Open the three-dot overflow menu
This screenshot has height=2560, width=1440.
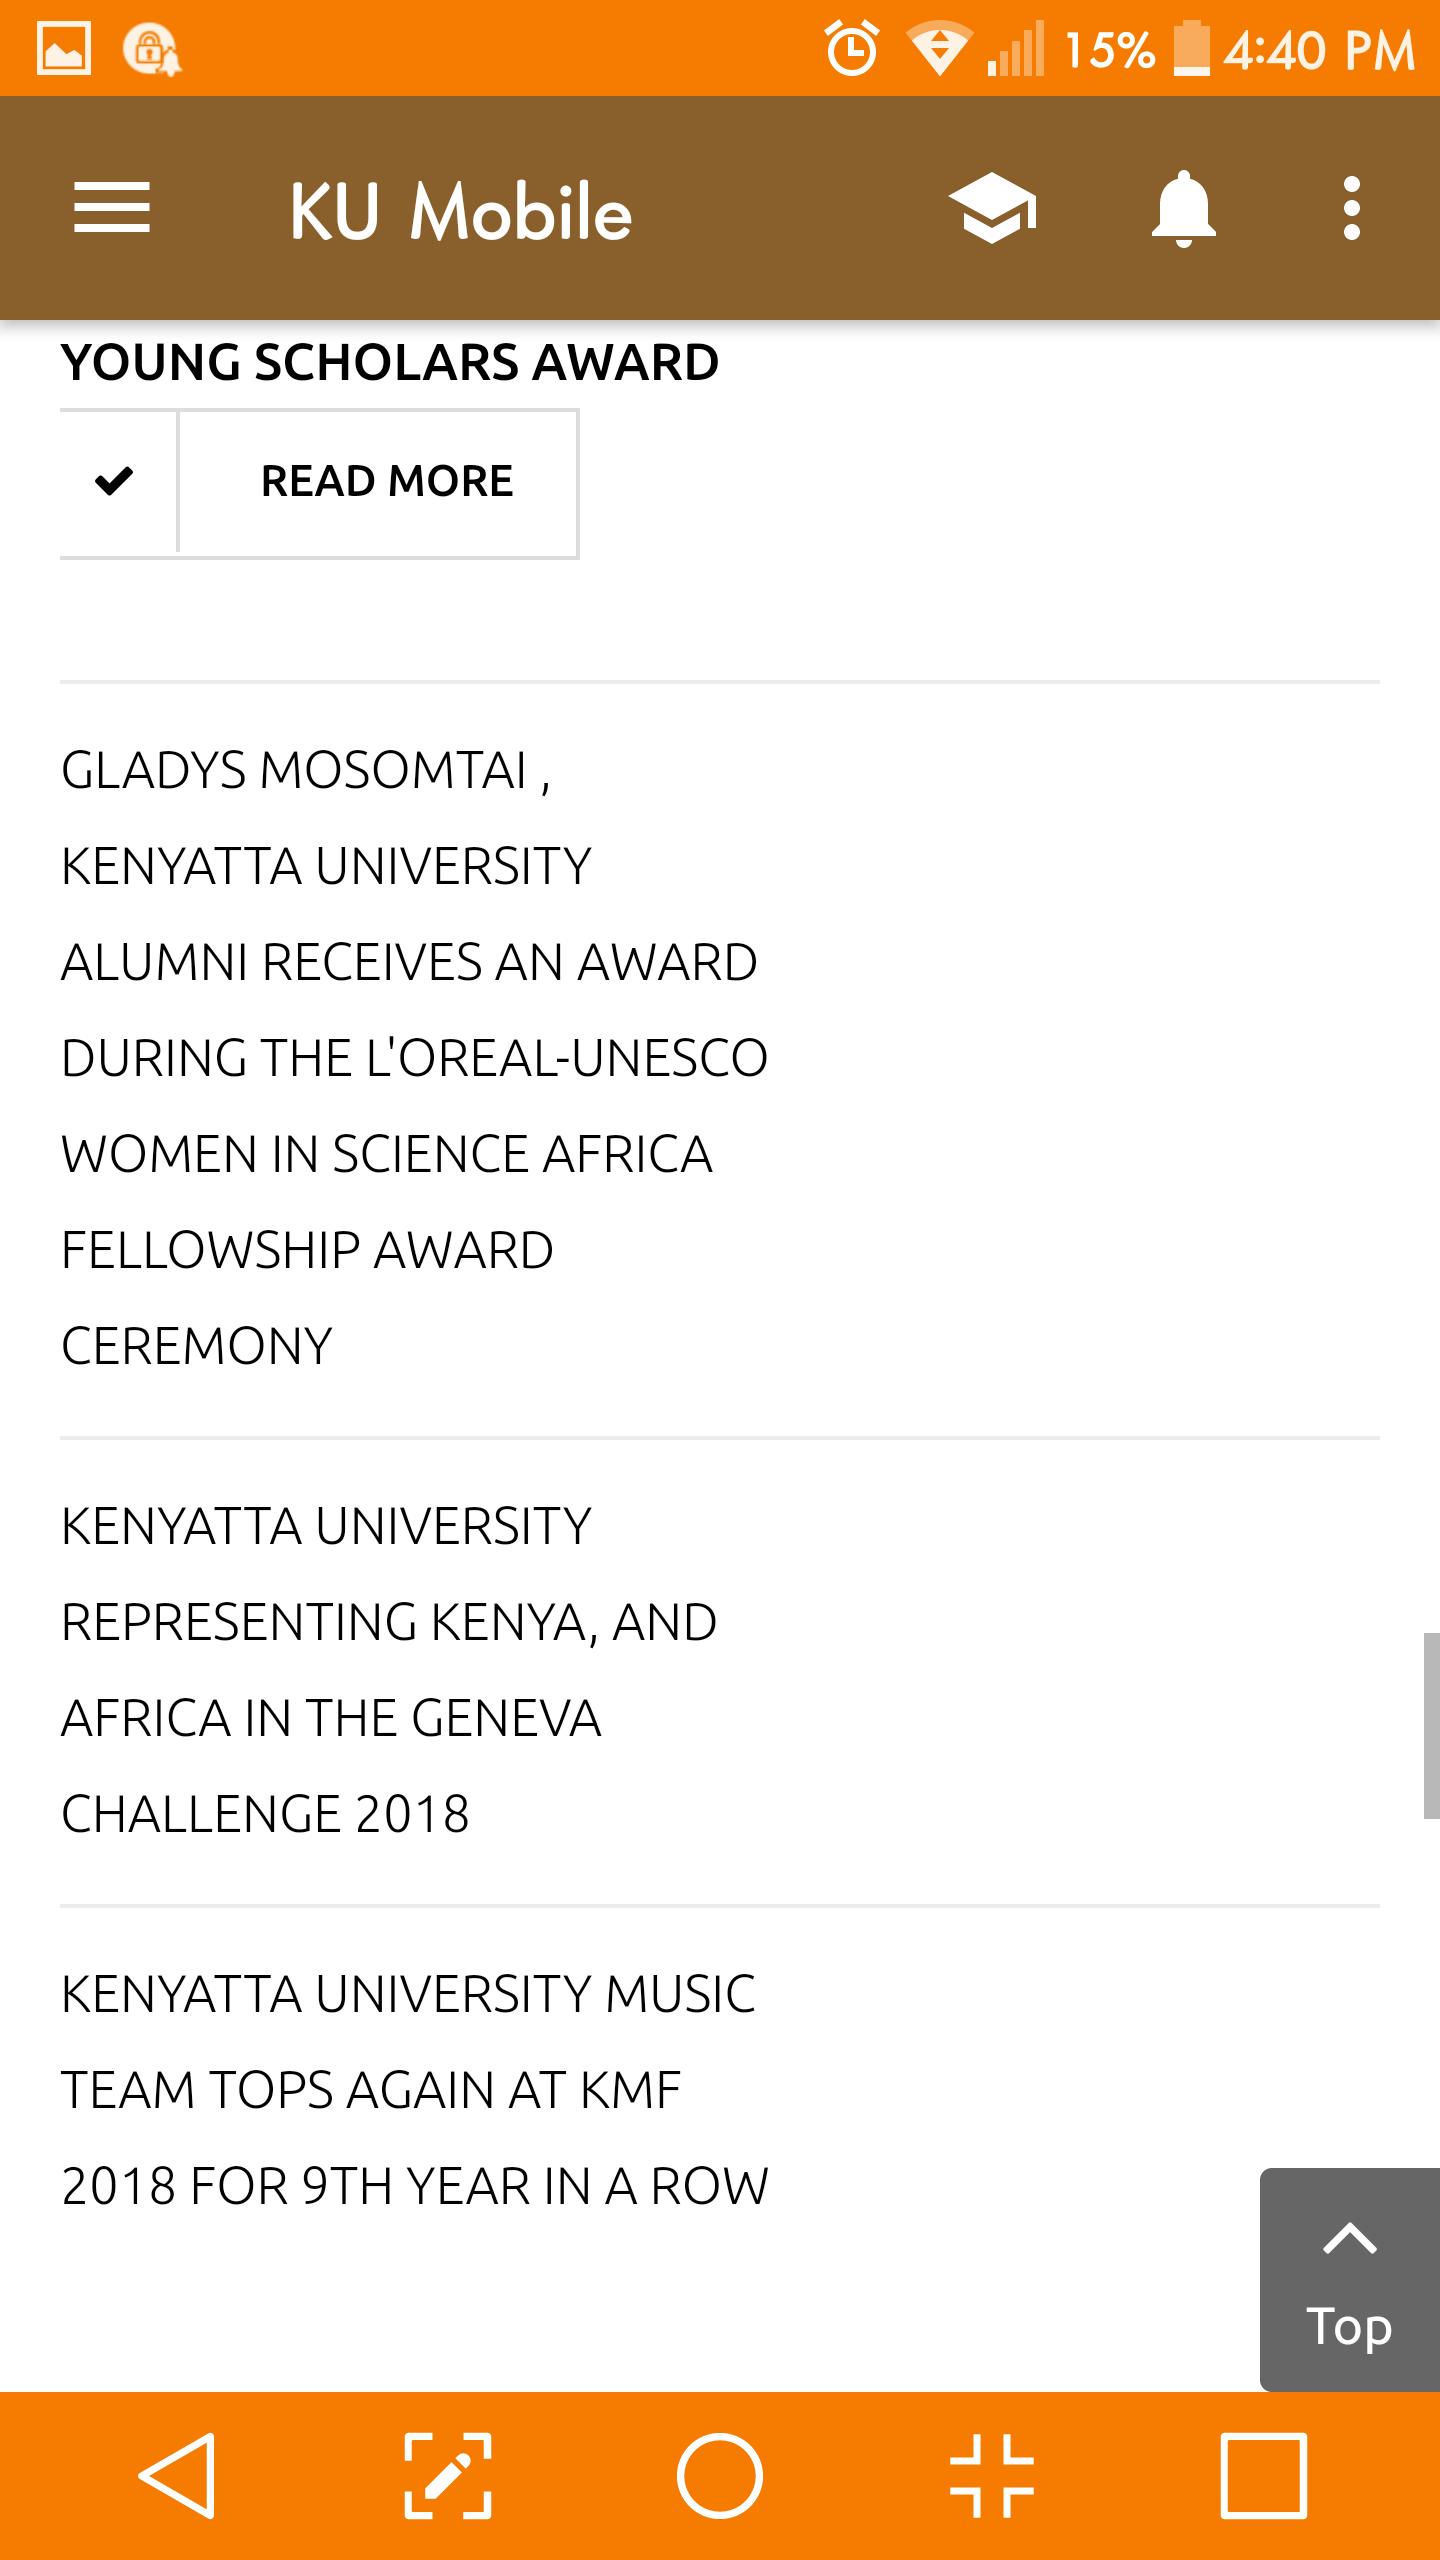(x=1352, y=208)
